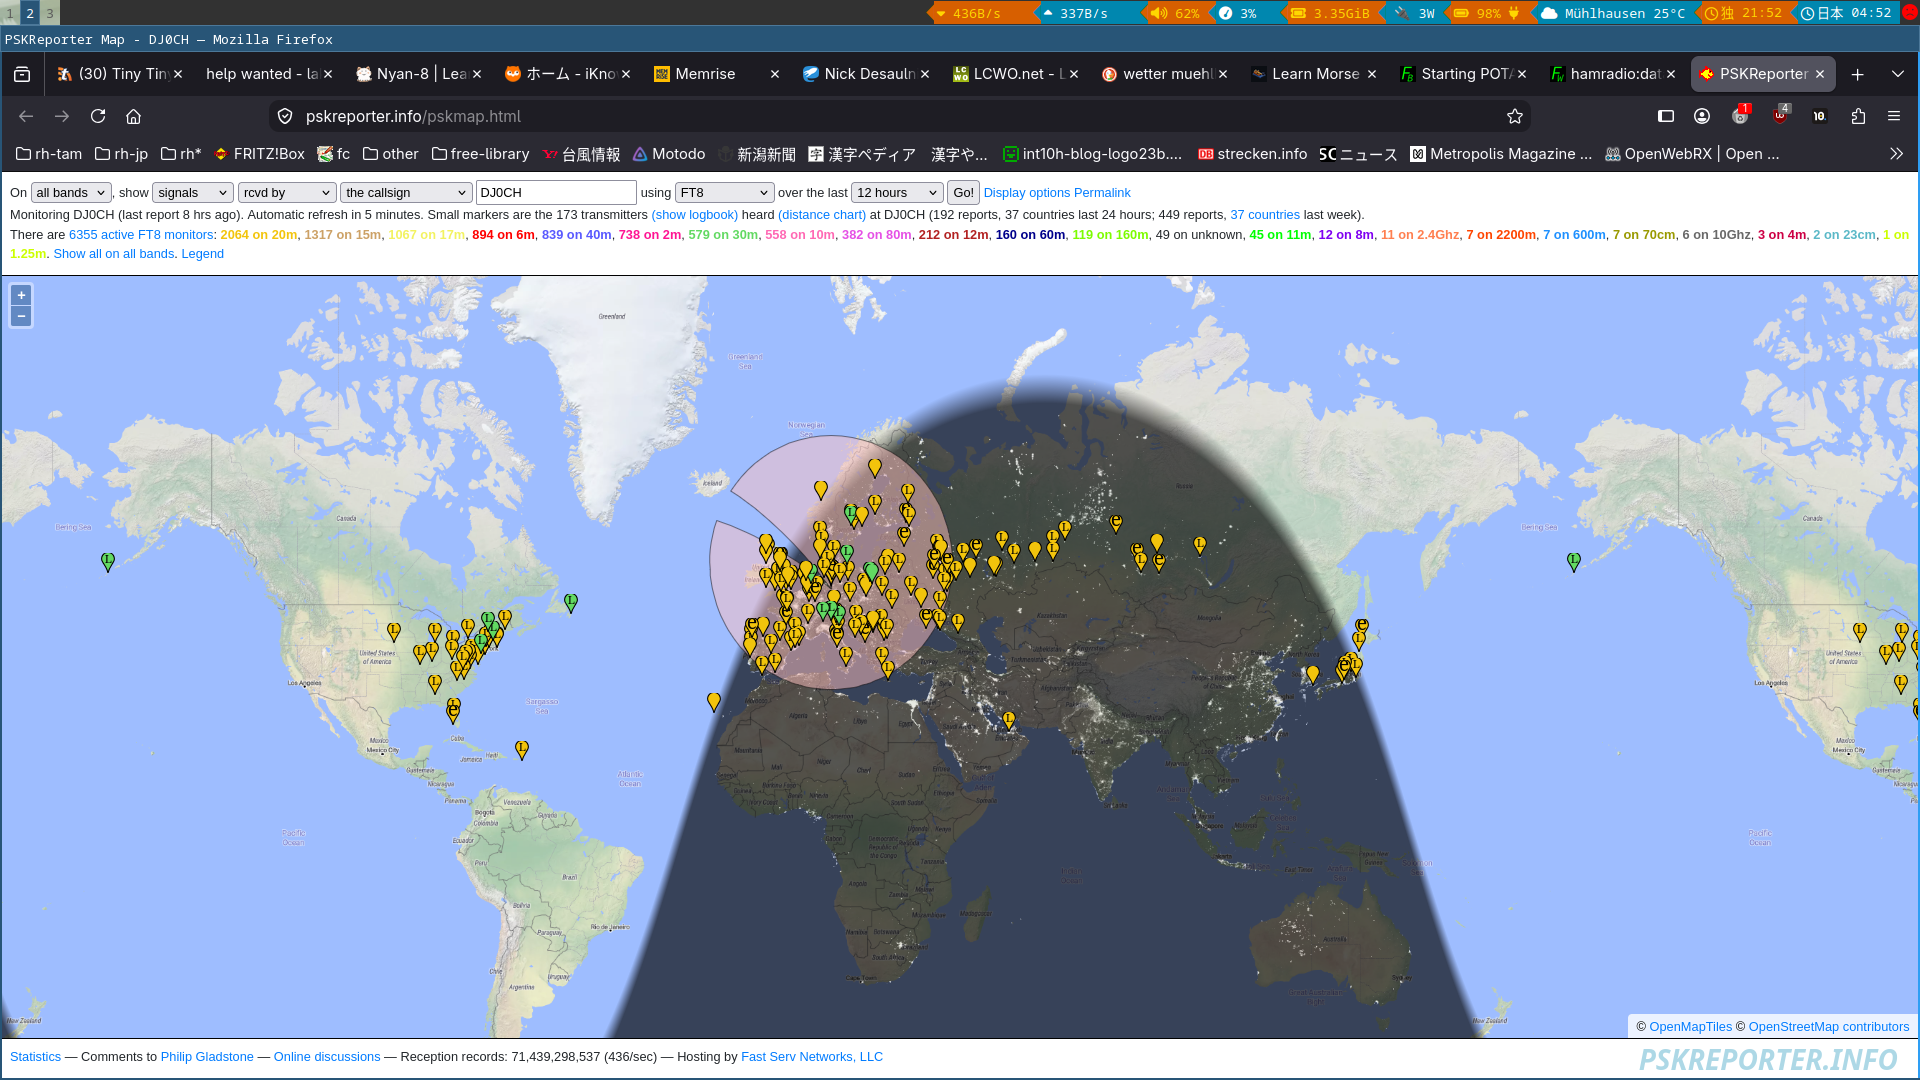Switch to the Learn Morse tab
This screenshot has width=1920, height=1080.
pyautogui.click(x=1314, y=74)
